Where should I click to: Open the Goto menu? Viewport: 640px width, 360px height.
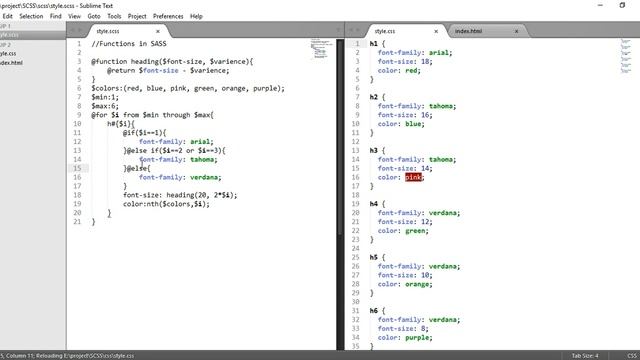pos(94,16)
